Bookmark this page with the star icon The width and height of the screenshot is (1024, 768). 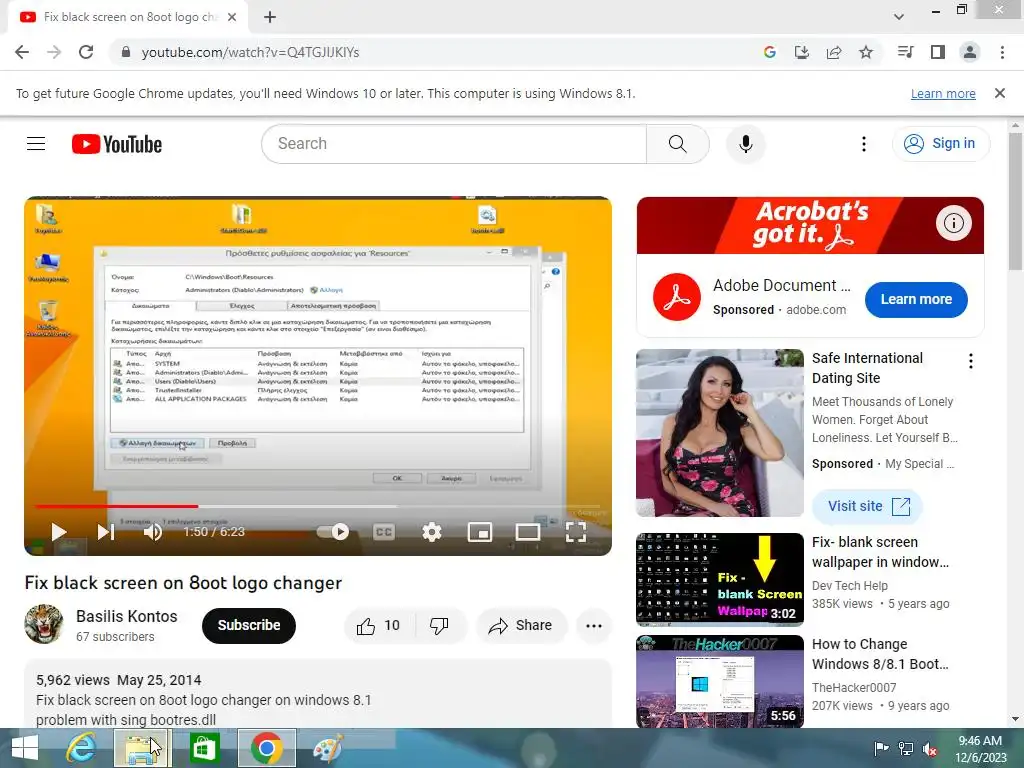coord(866,52)
